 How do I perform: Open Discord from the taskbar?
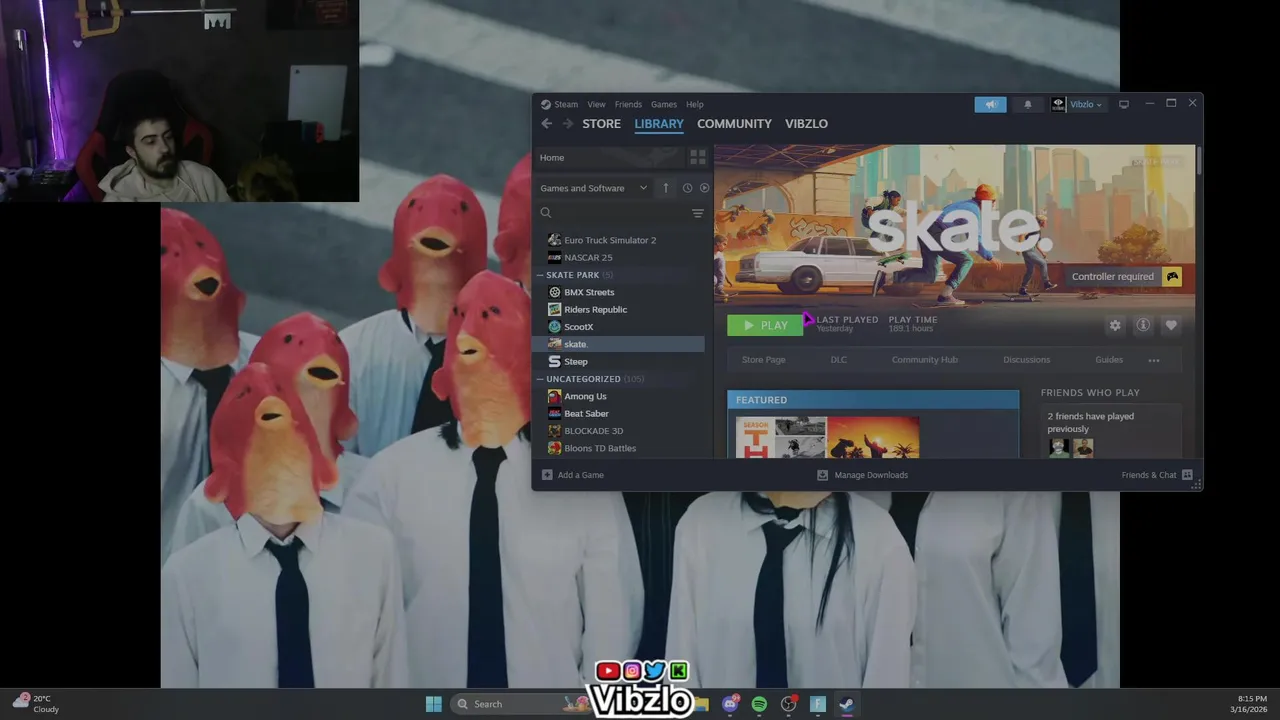tap(731, 704)
